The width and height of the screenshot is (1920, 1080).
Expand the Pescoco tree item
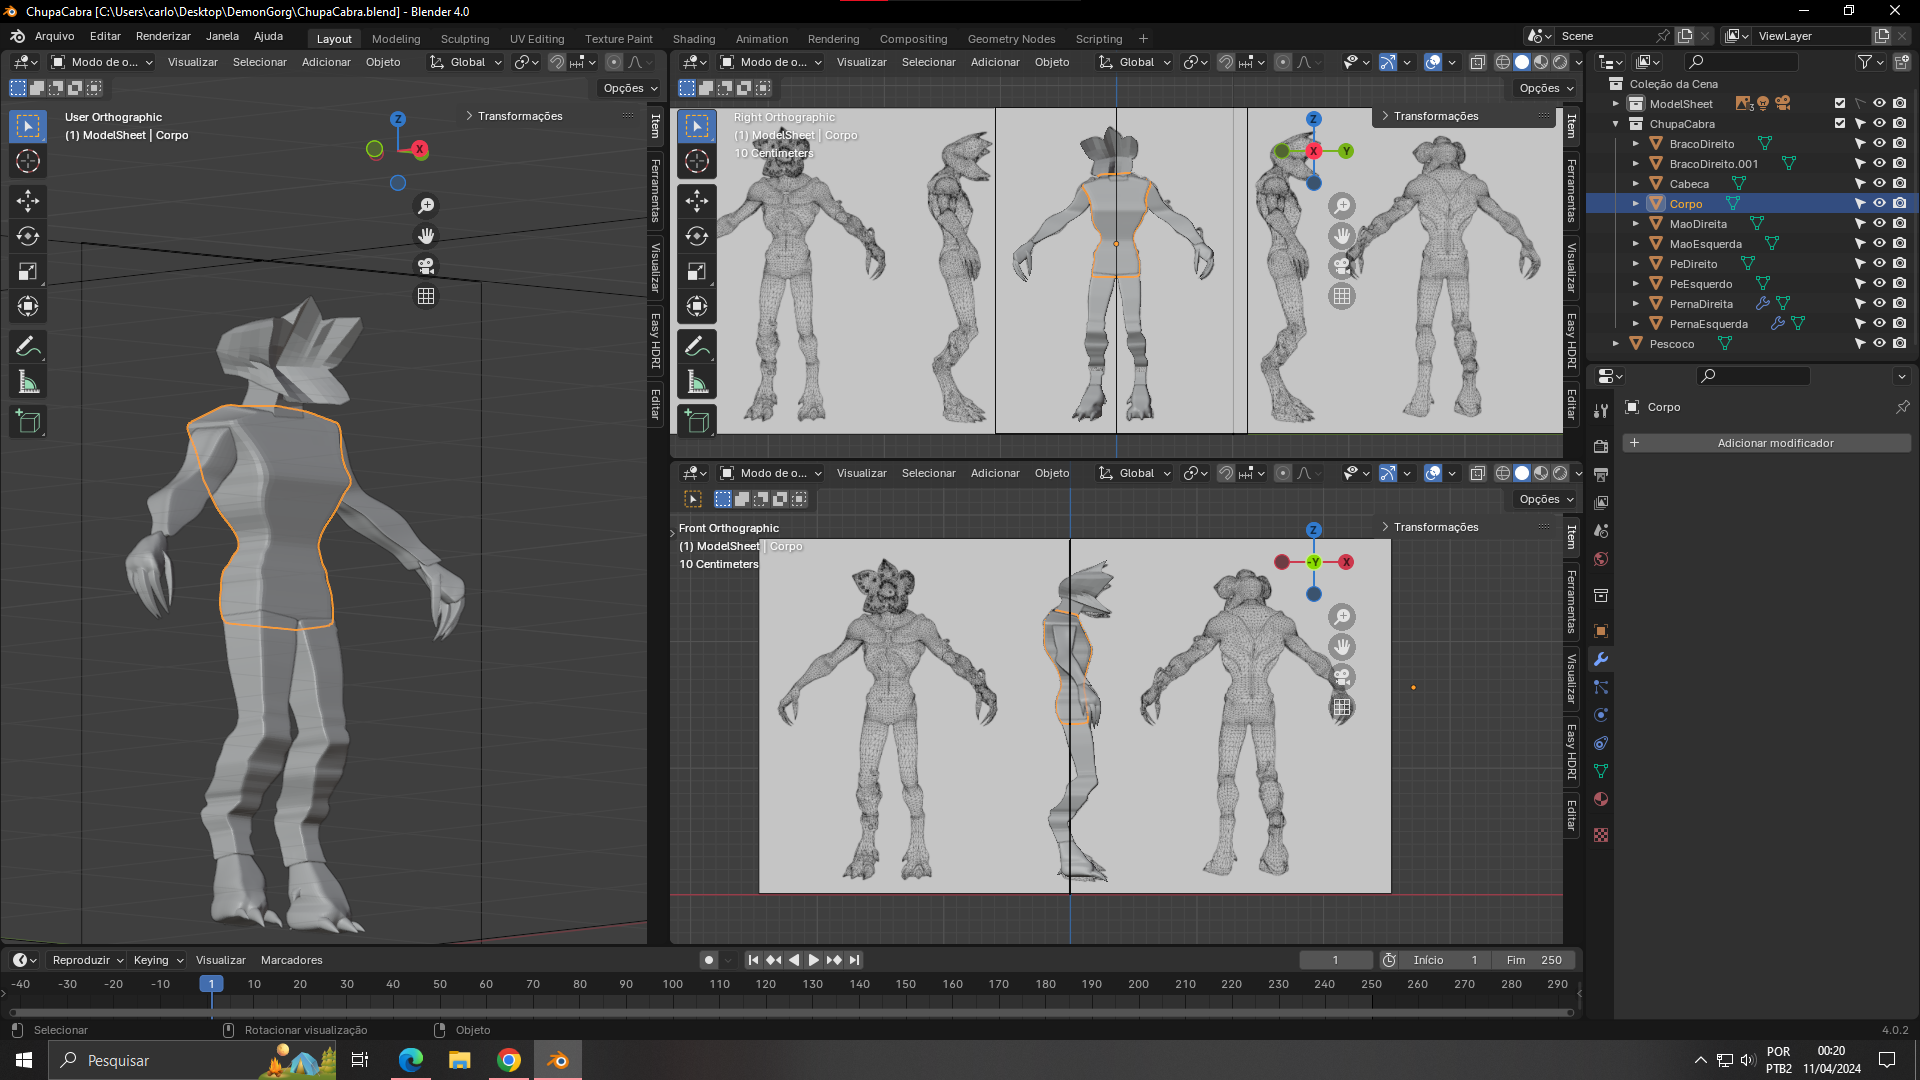point(1616,344)
